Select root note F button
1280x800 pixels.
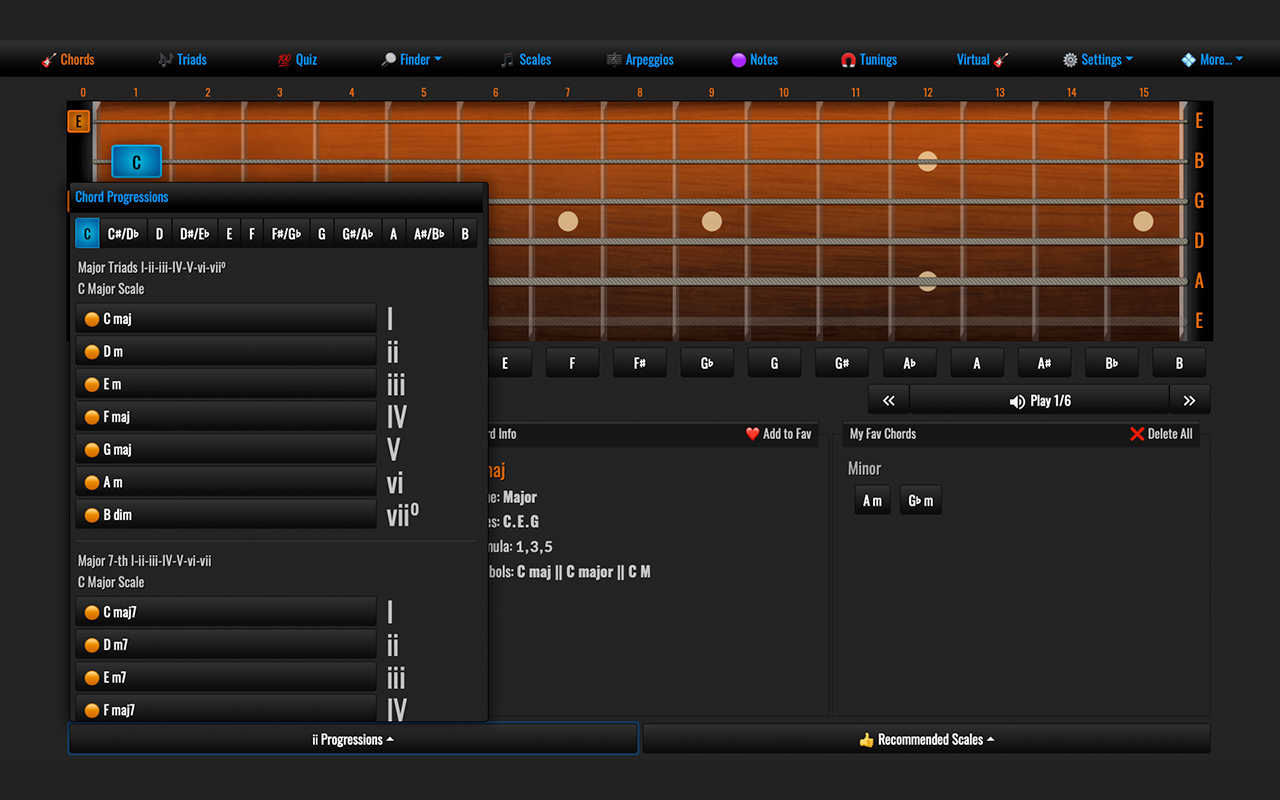tap(572, 363)
